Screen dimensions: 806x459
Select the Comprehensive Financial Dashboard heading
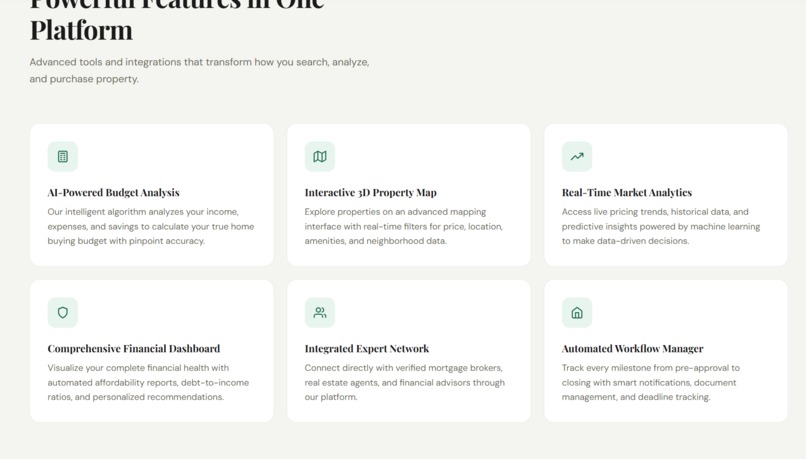pos(134,348)
